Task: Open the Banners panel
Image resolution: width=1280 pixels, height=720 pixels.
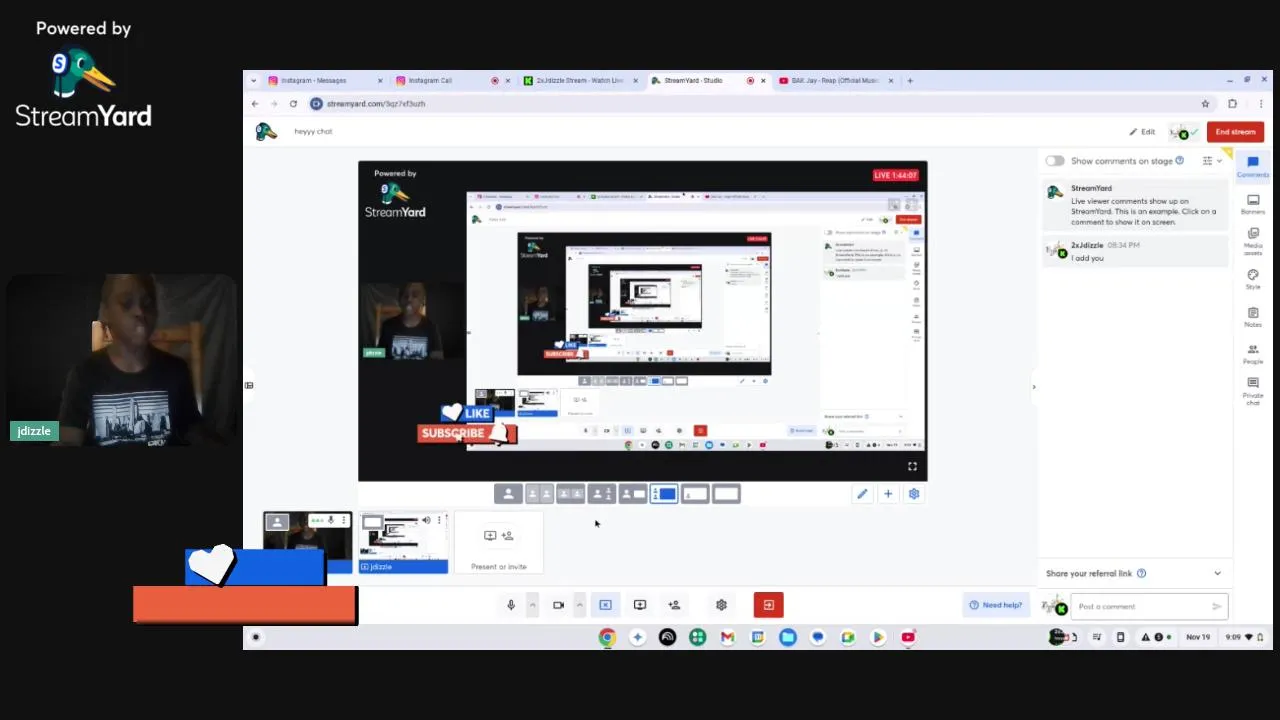Action: pyautogui.click(x=1253, y=204)
